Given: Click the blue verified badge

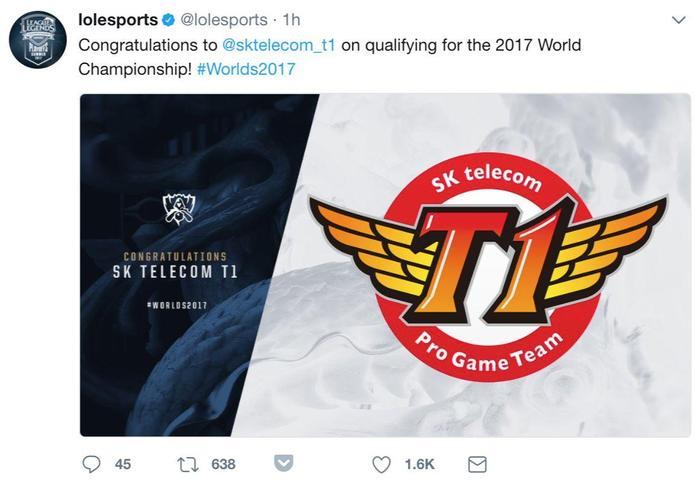Looking at the screenshot, I should [168, 20].
